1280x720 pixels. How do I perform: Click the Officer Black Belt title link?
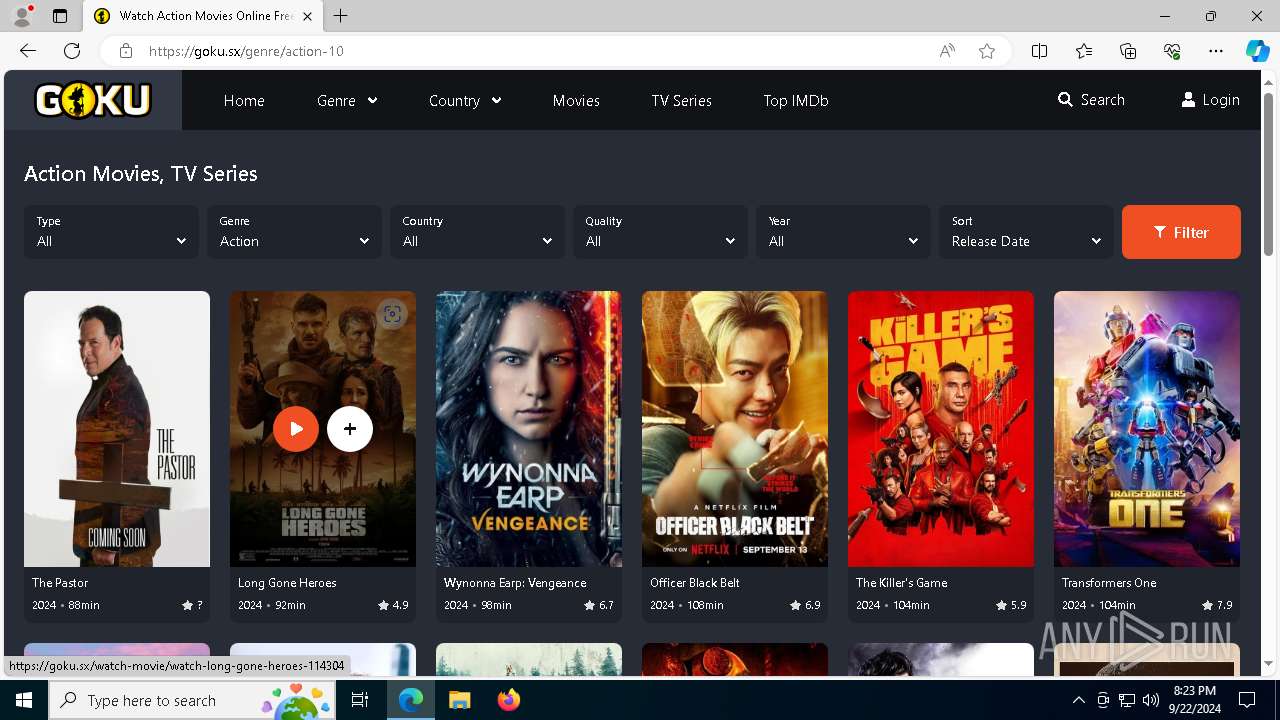click(695, 582)
